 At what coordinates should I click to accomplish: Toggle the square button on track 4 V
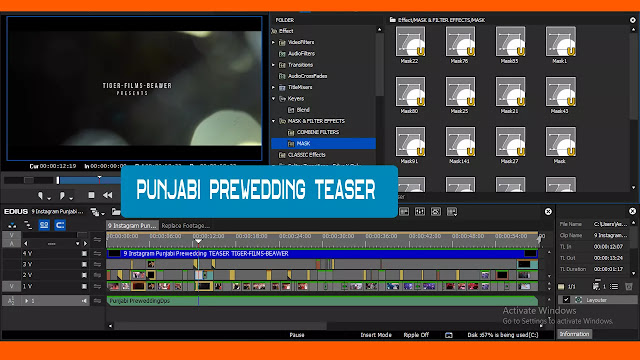(84, 253)
